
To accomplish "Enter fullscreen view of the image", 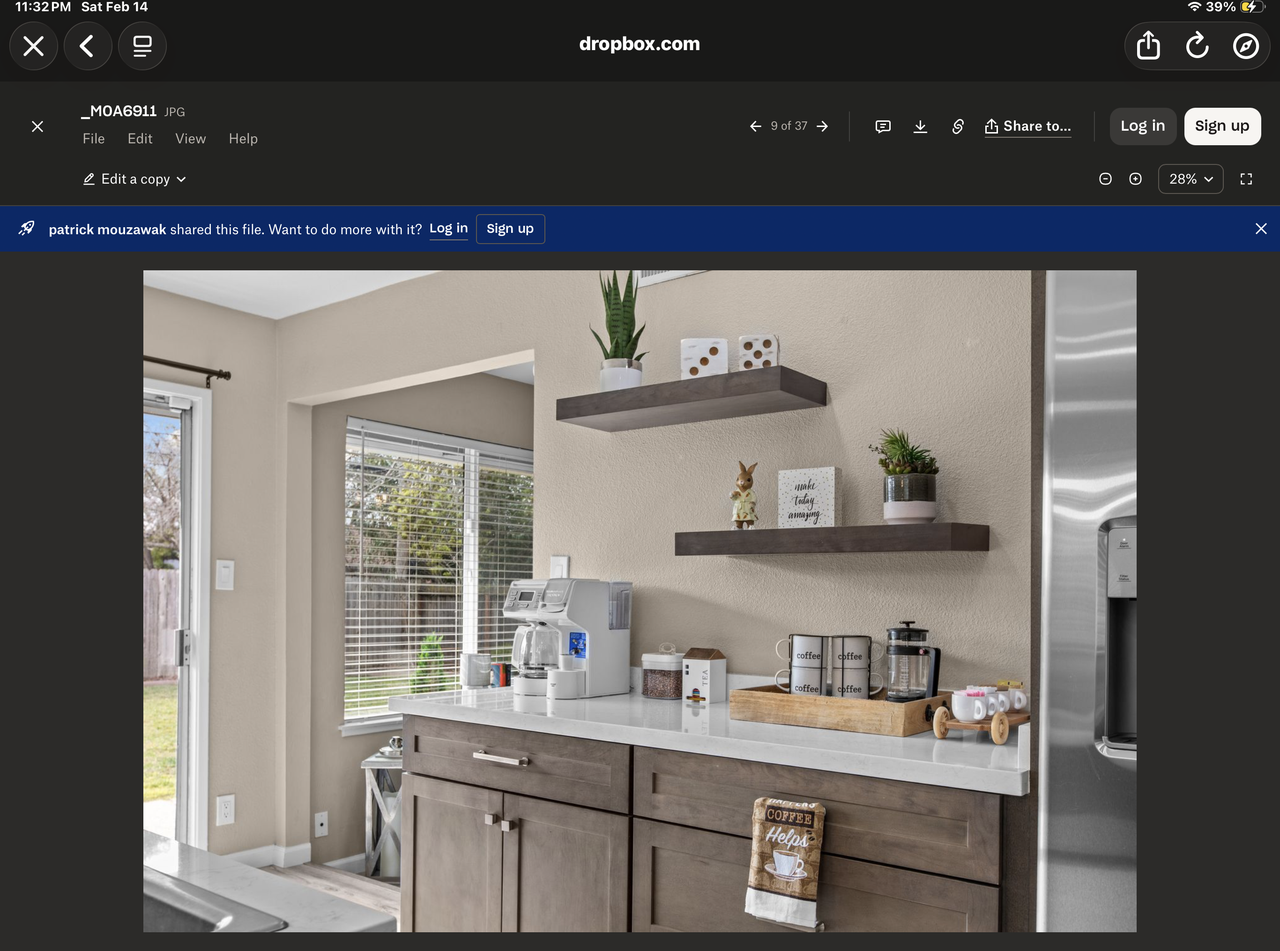I will click(x=1246, y=179).
